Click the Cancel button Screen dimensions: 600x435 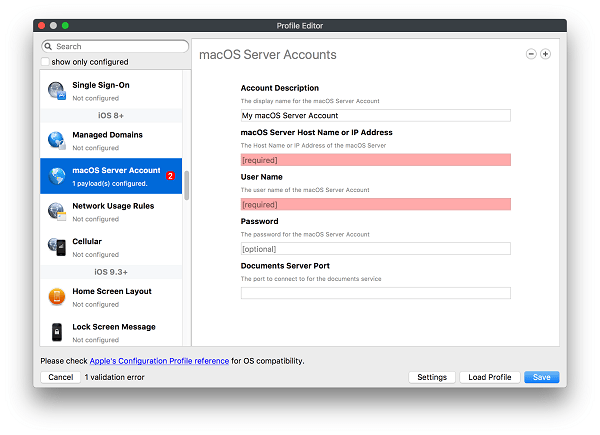click(60, 377)
